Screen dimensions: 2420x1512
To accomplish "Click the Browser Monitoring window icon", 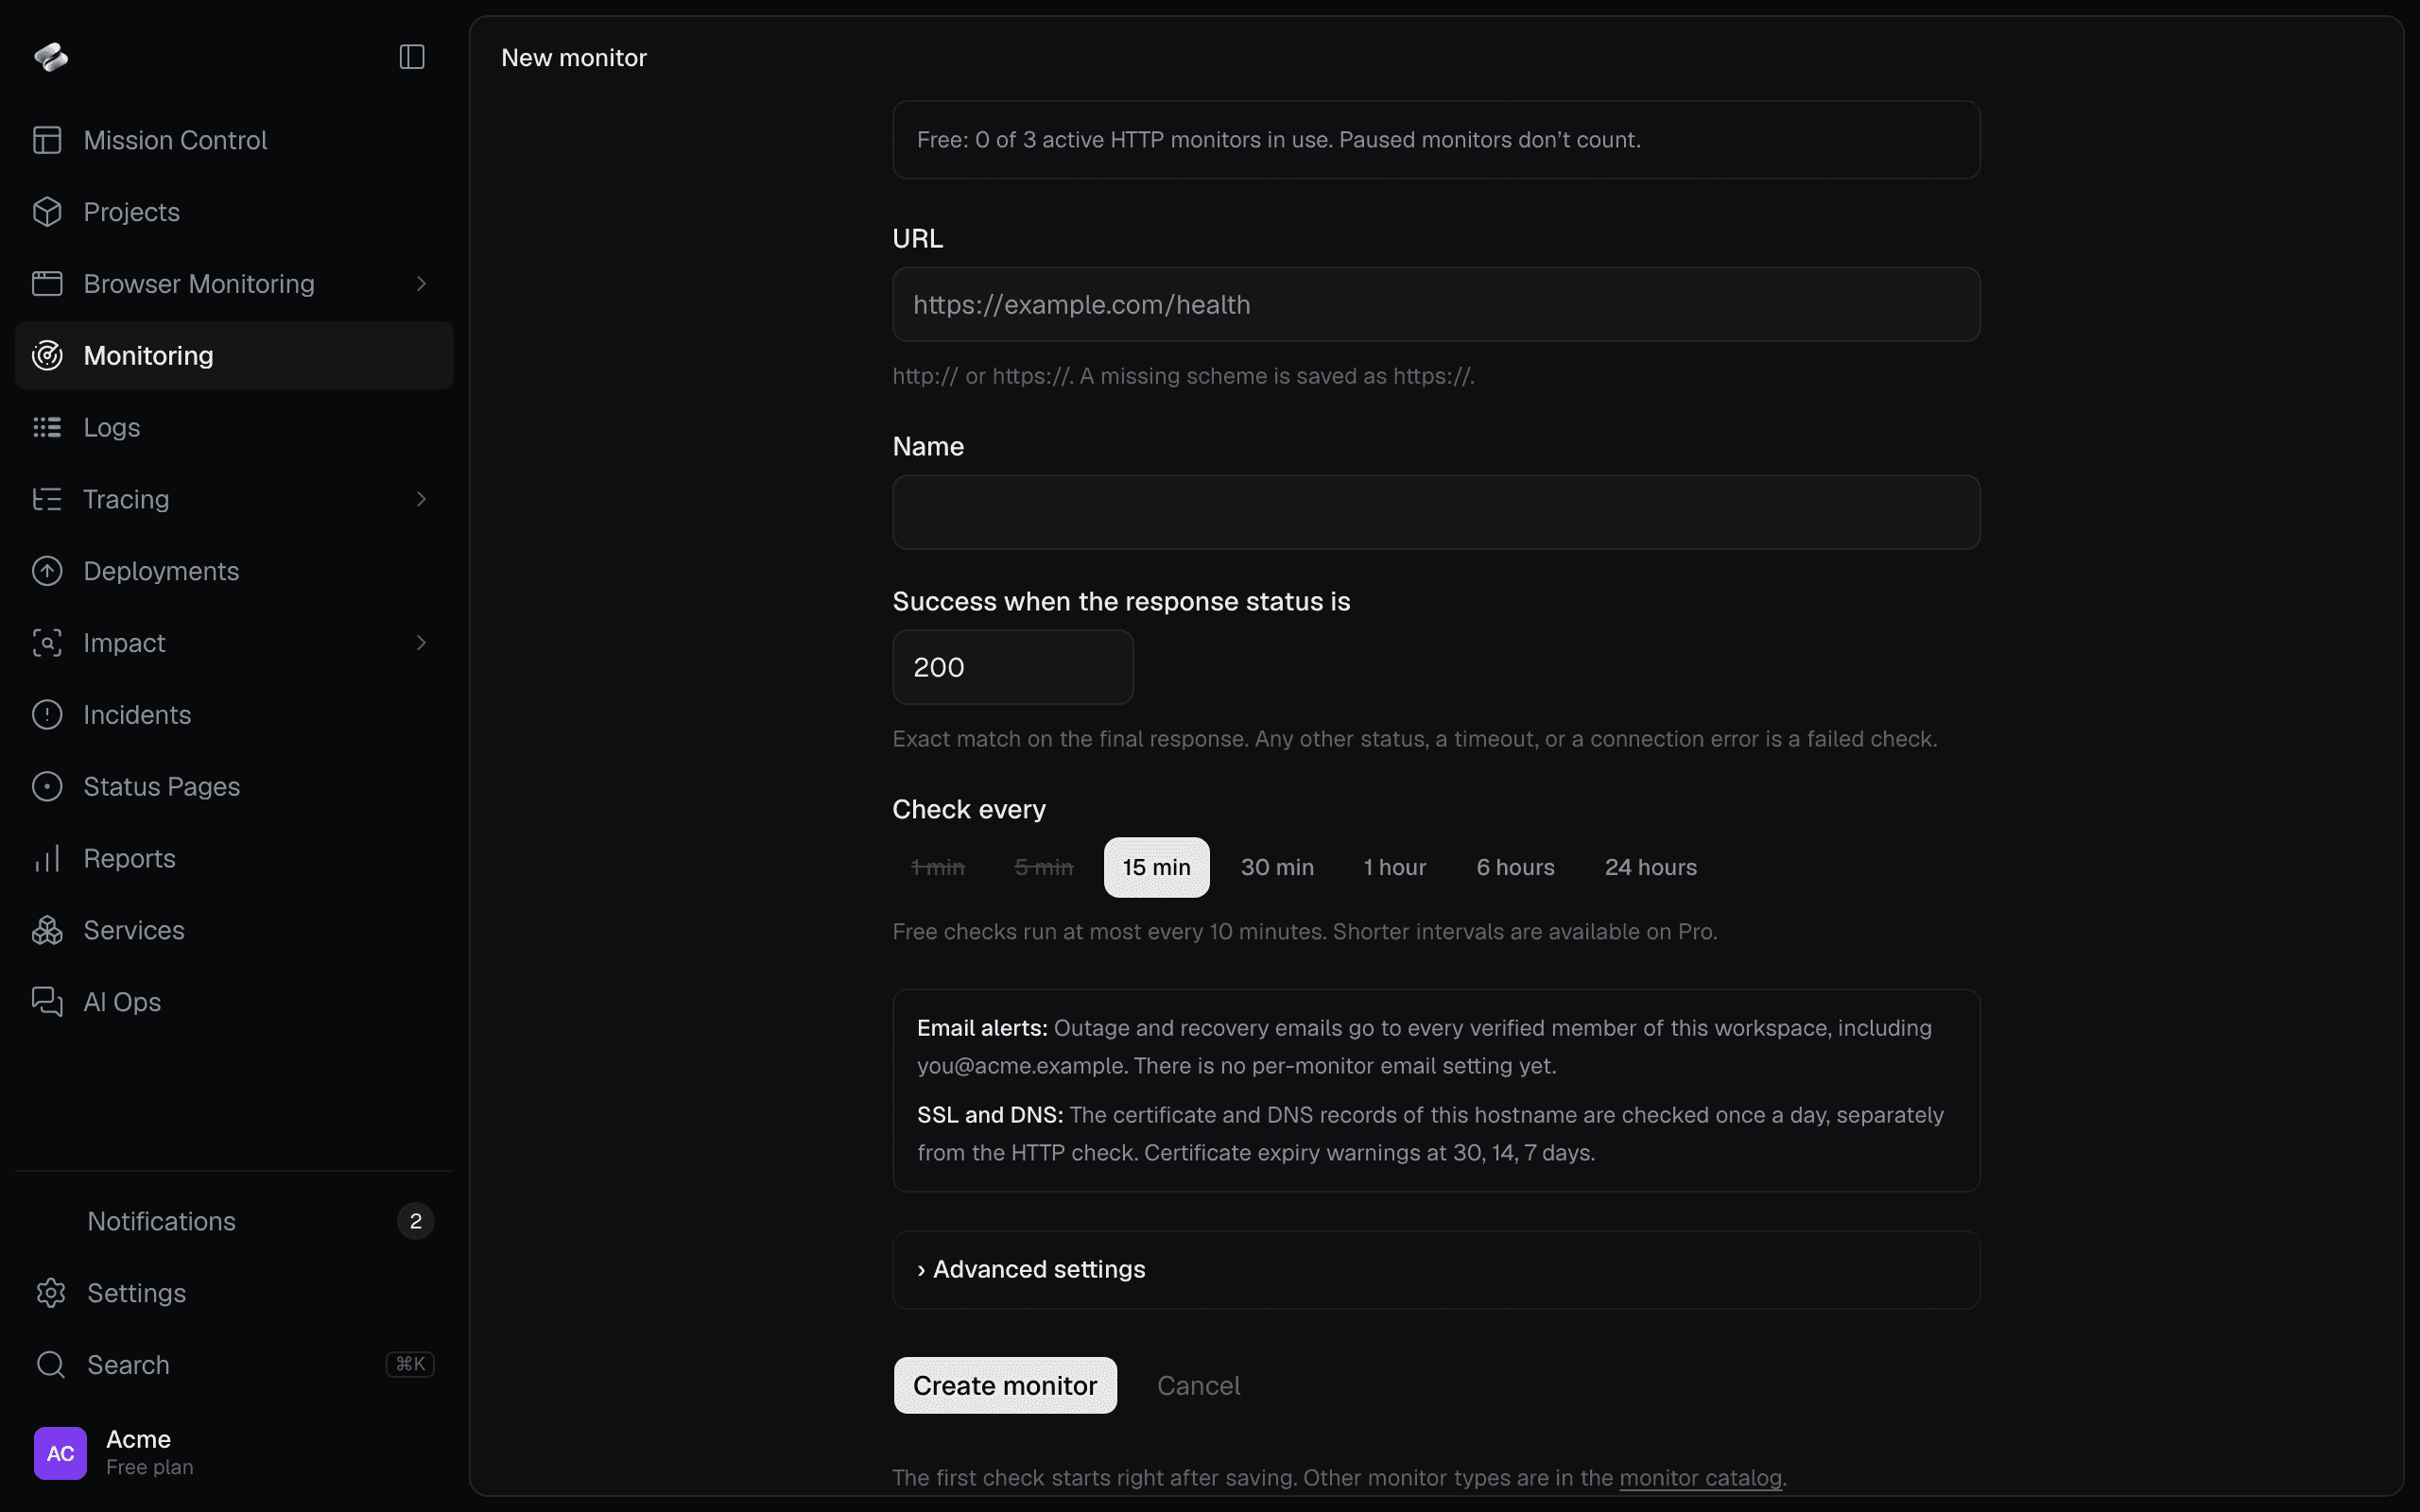I will click(47, 284).
